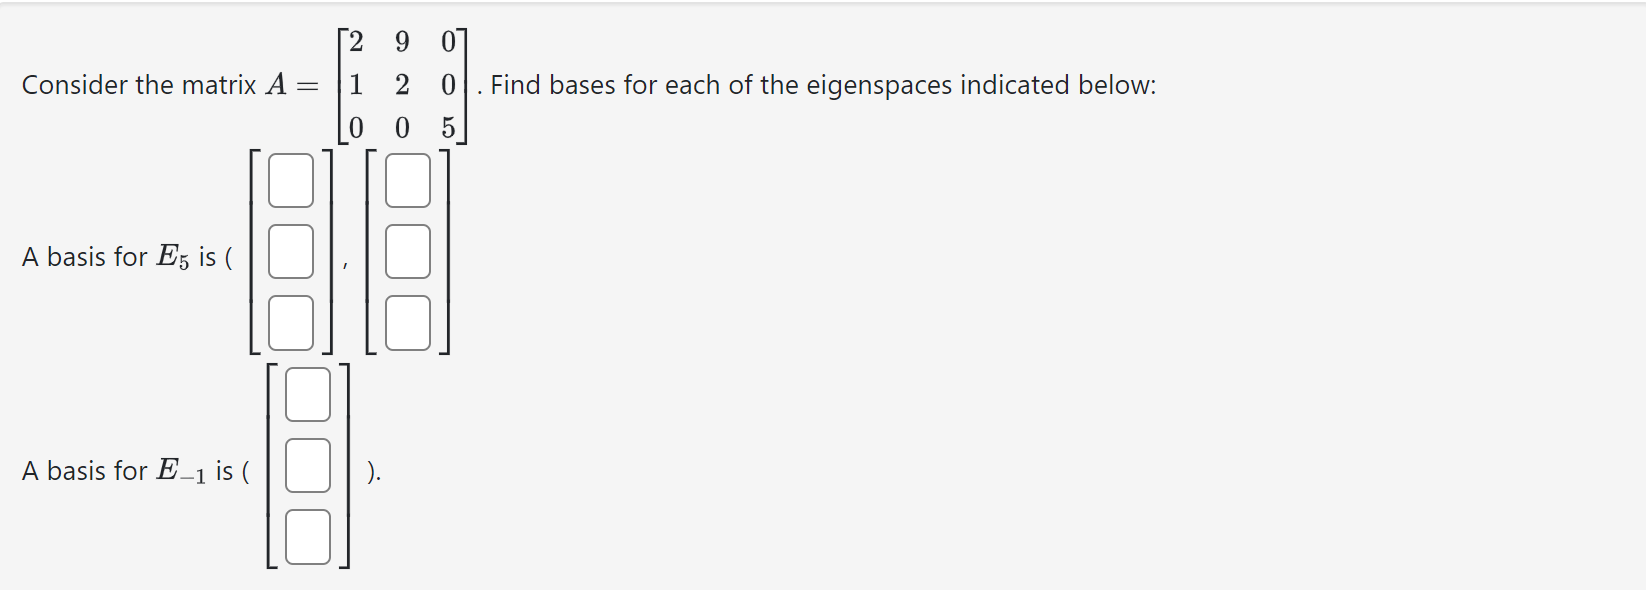This screenshot has height=590, width=1646.
Task: Click the opening parenthesis before the E5 vectors
Action: coord(231,256)
